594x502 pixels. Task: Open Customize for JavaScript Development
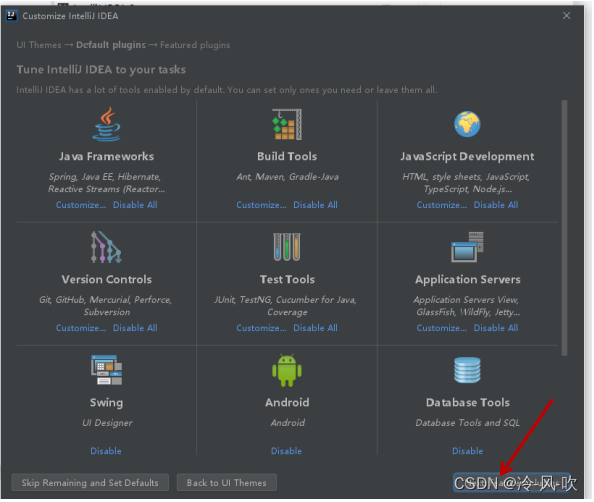442,205
